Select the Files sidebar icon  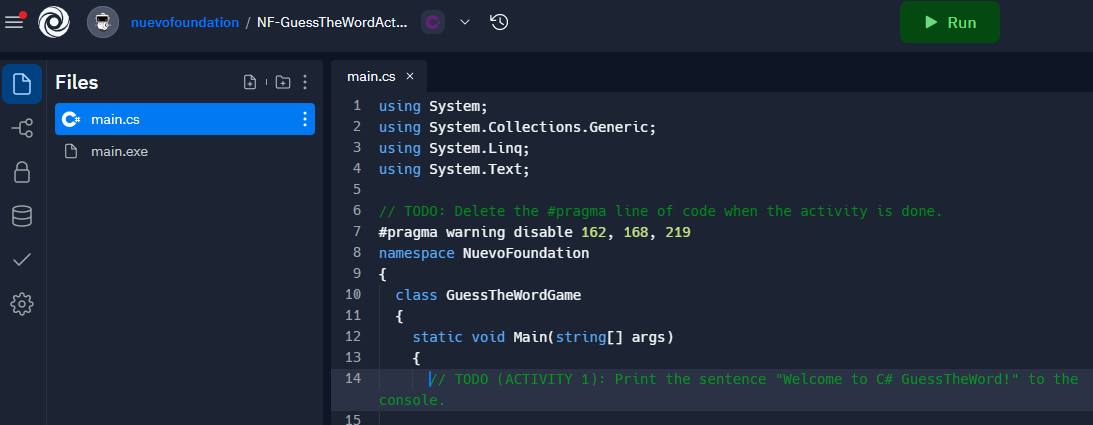22,84
